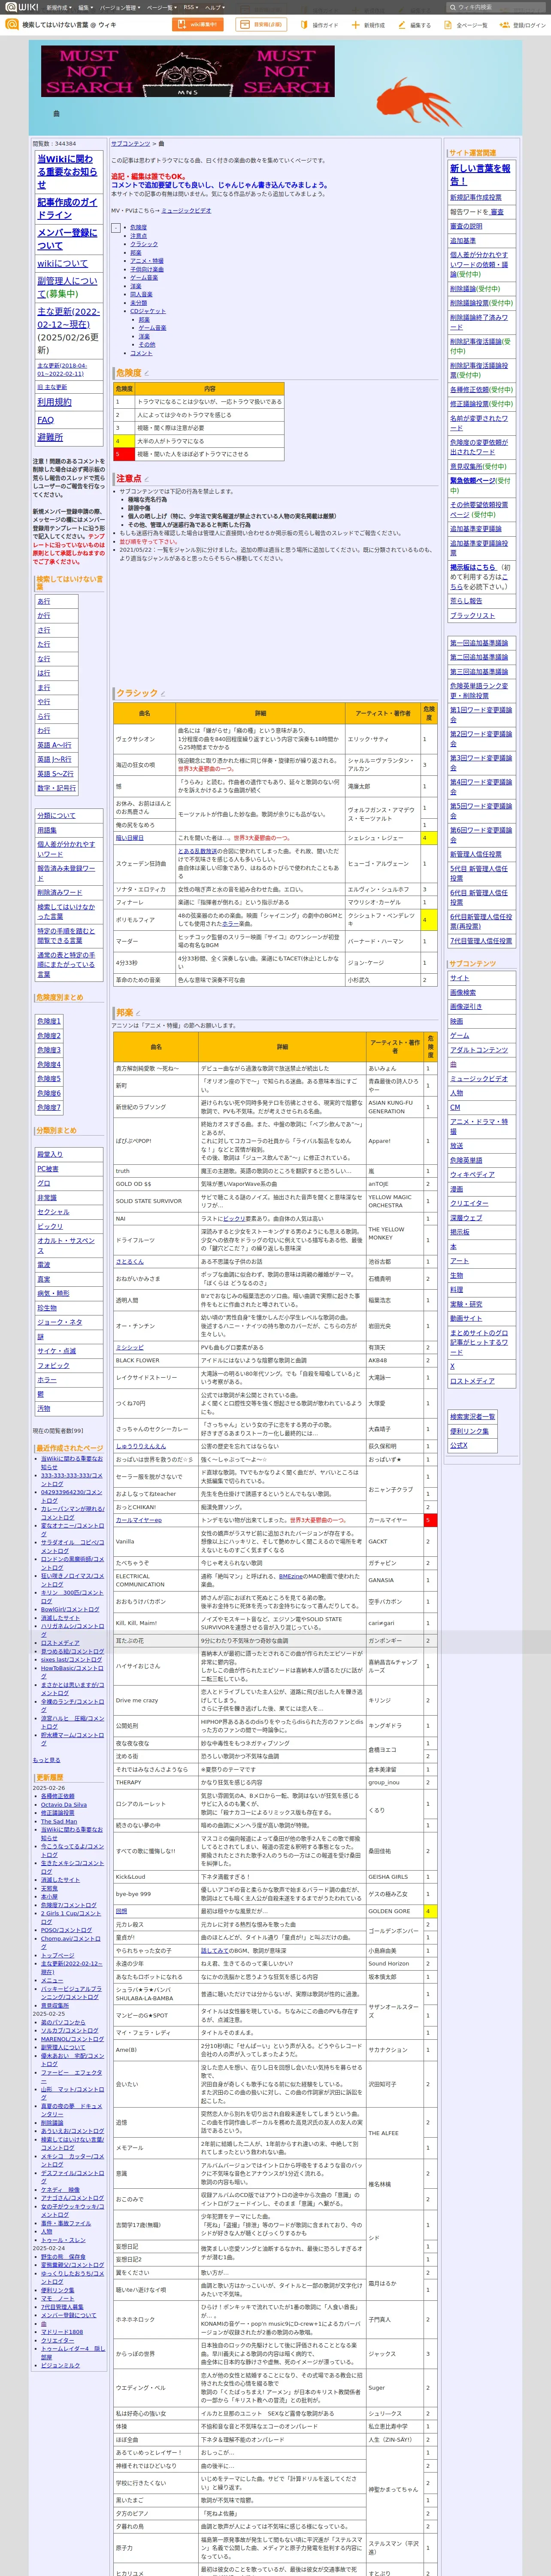
Task: Open the ミュージックビデオ link in the intro
Action: 186,211
